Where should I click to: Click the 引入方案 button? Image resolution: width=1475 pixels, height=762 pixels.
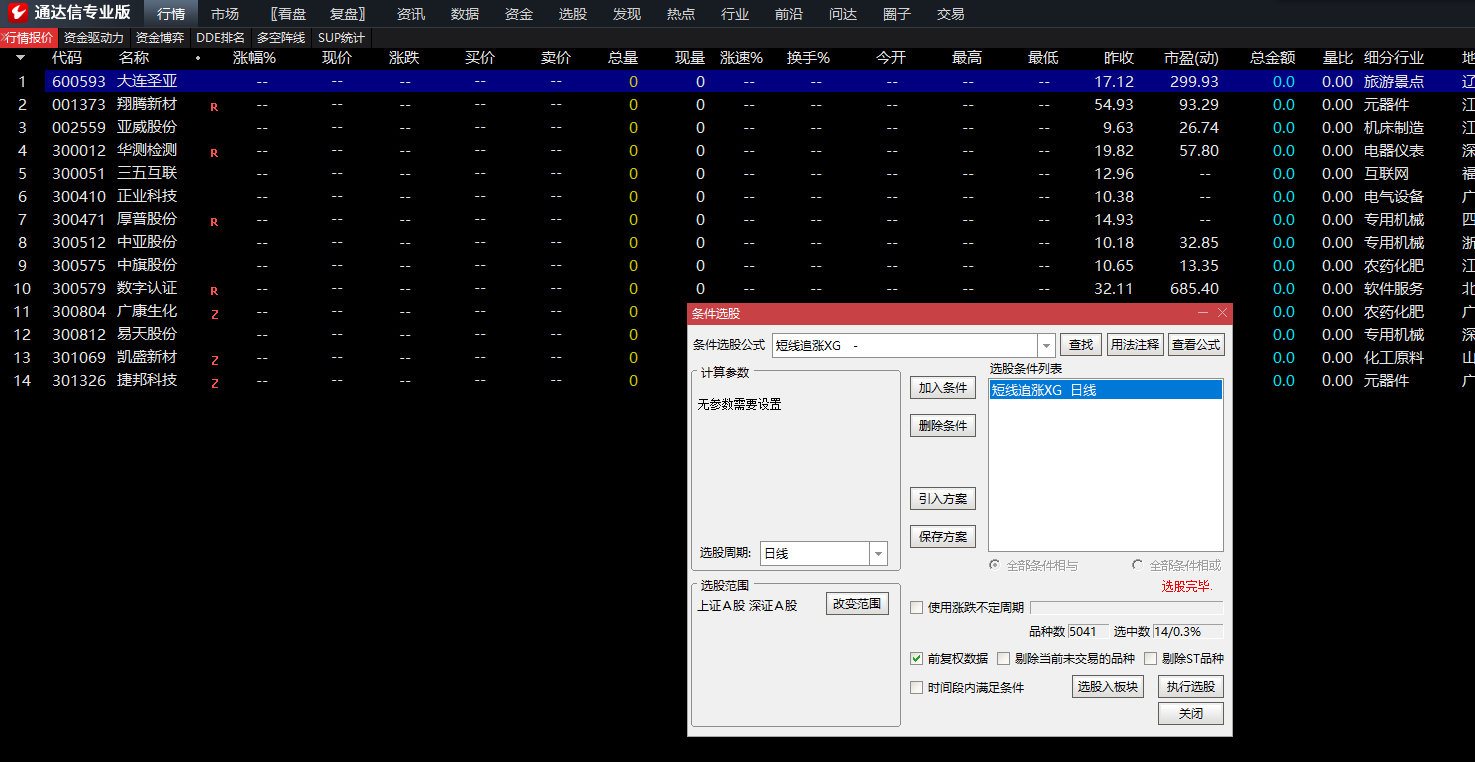(x=943, y=499)
